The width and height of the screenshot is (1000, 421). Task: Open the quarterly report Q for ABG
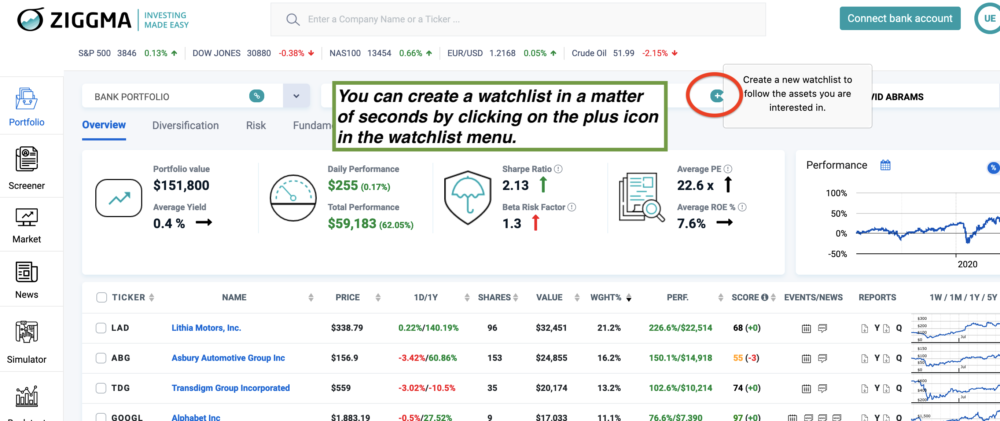coord(899,358)
